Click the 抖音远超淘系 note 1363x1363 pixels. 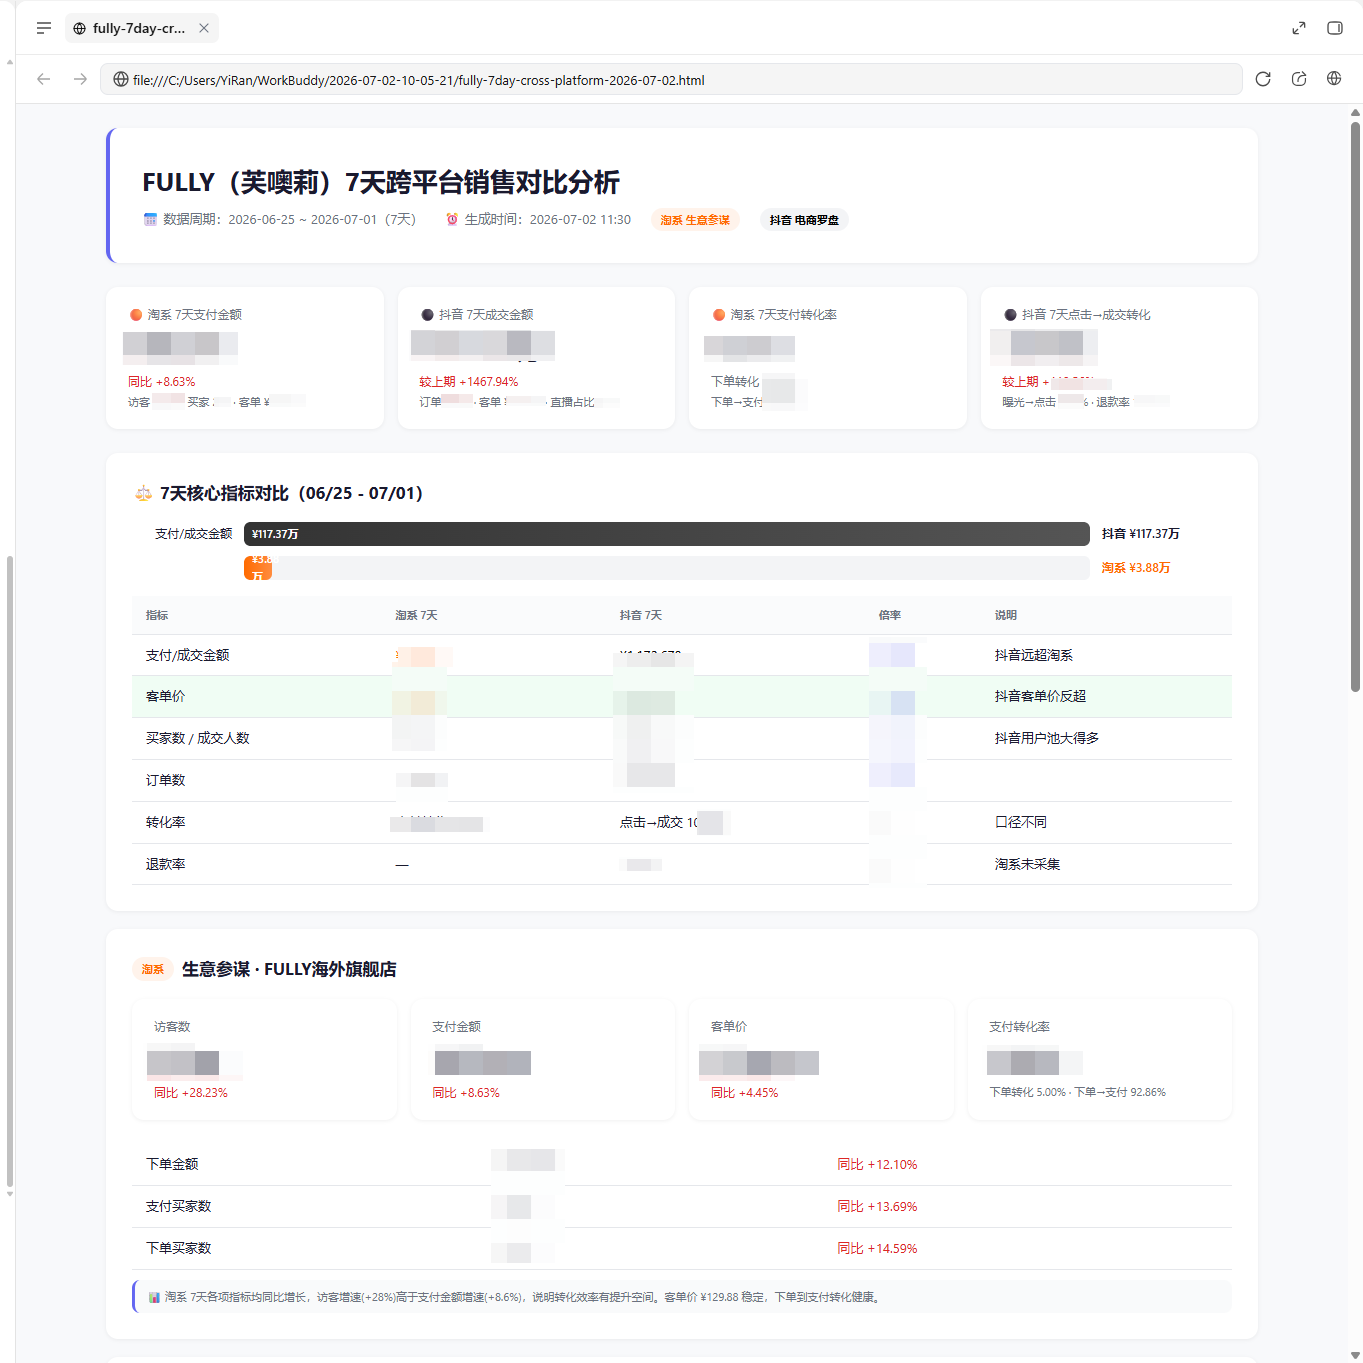coord(1033,655)
